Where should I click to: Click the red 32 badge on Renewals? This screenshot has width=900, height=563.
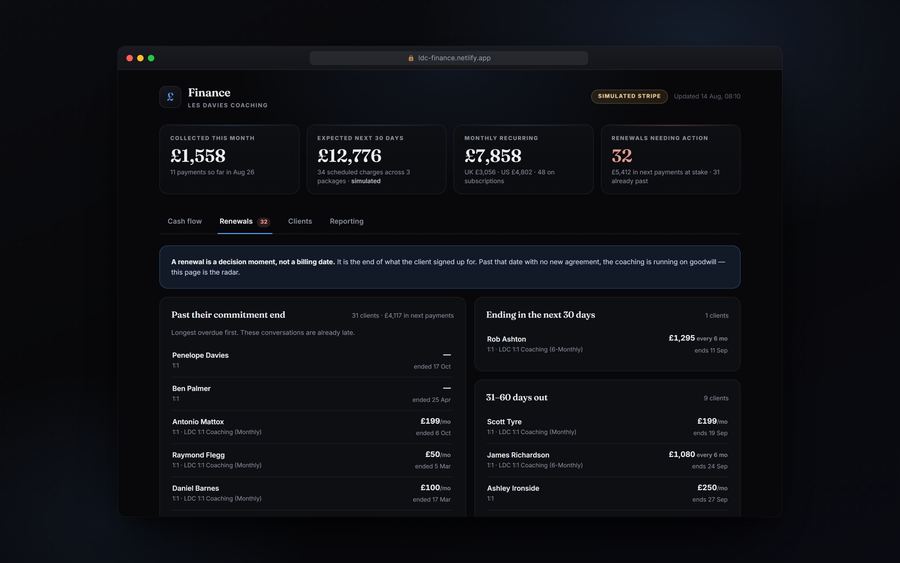[x=263, y=222]
